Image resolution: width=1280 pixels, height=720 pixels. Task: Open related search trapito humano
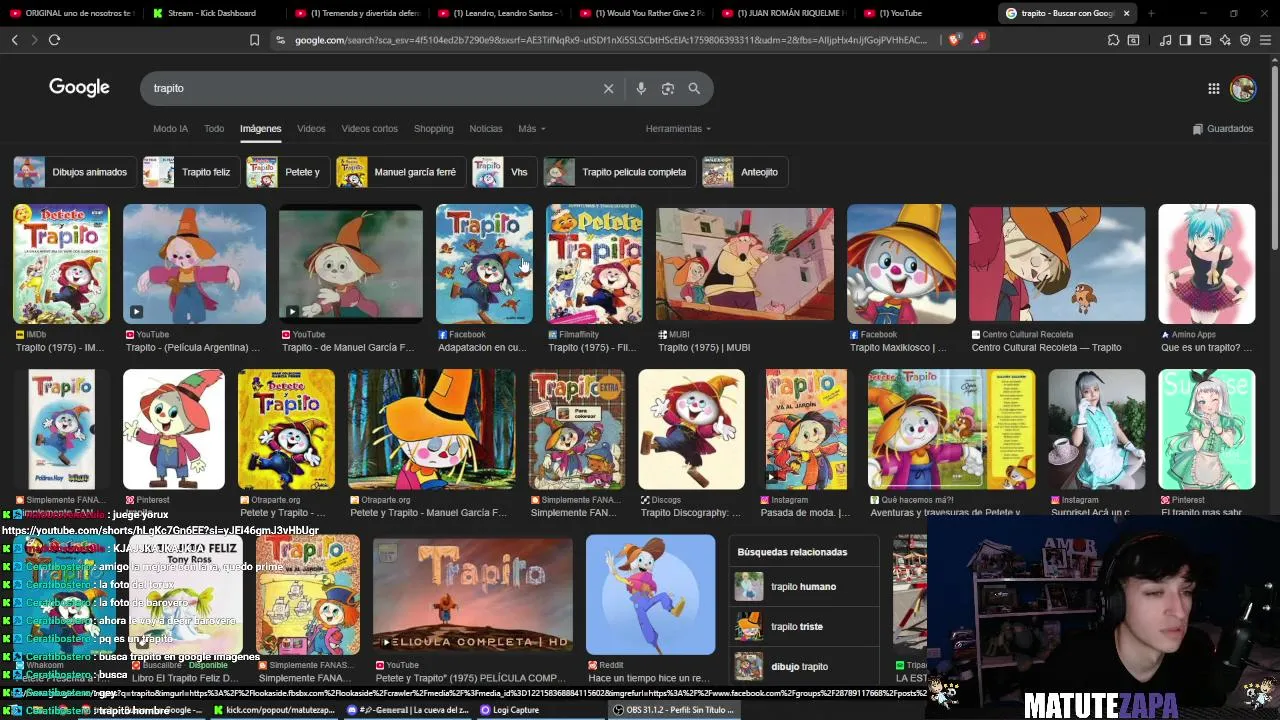[x=803, y=587]
